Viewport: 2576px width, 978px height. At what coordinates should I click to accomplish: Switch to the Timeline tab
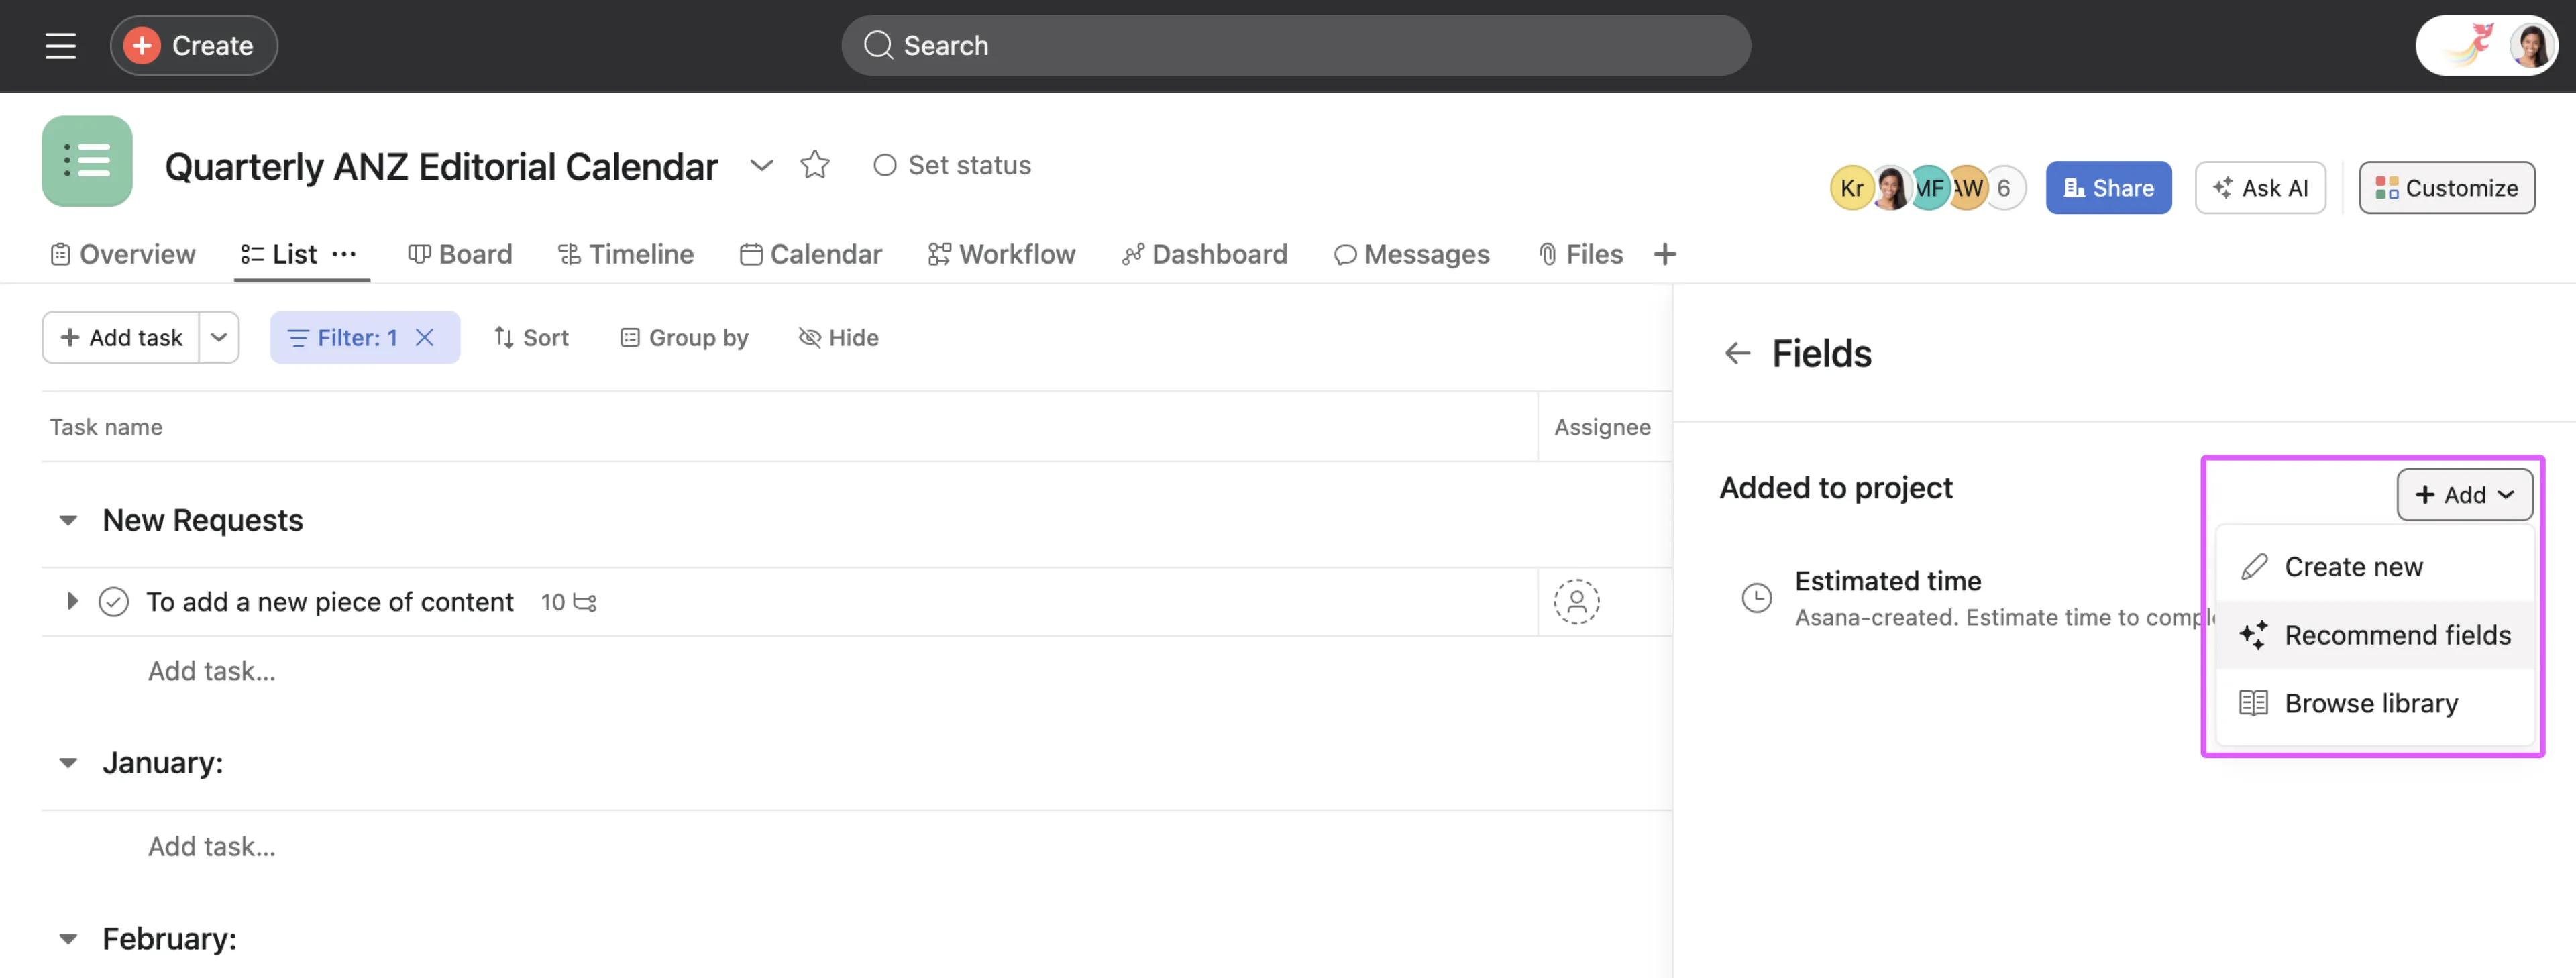pyautogui.click(x=625, y=254)
